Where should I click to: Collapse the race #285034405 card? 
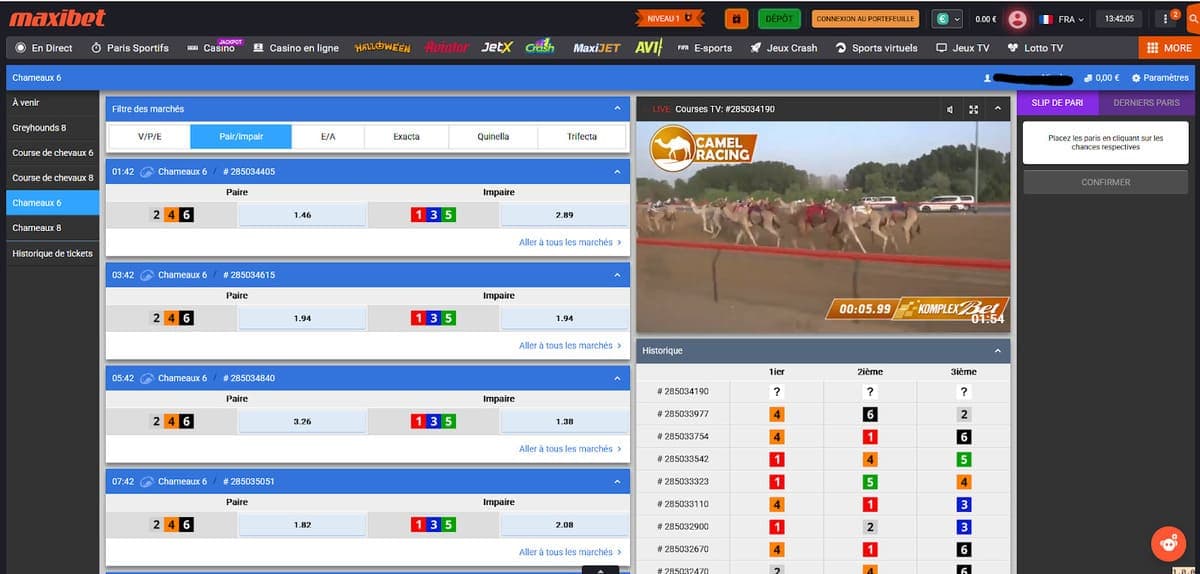click(617, 172)
